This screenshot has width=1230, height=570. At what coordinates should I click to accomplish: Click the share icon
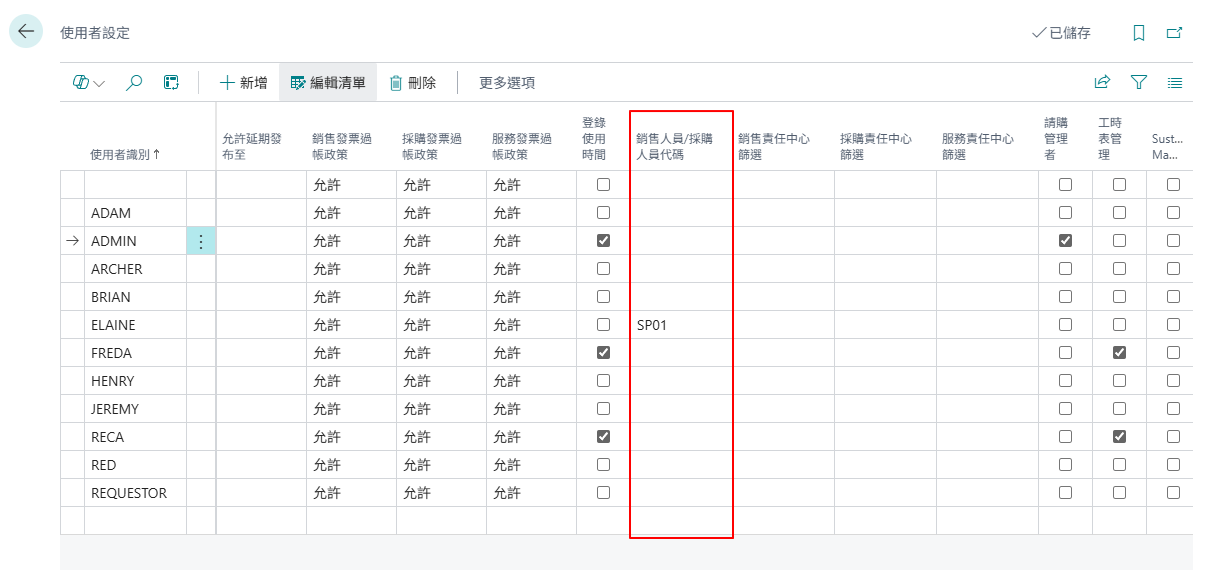(1103, 83)
